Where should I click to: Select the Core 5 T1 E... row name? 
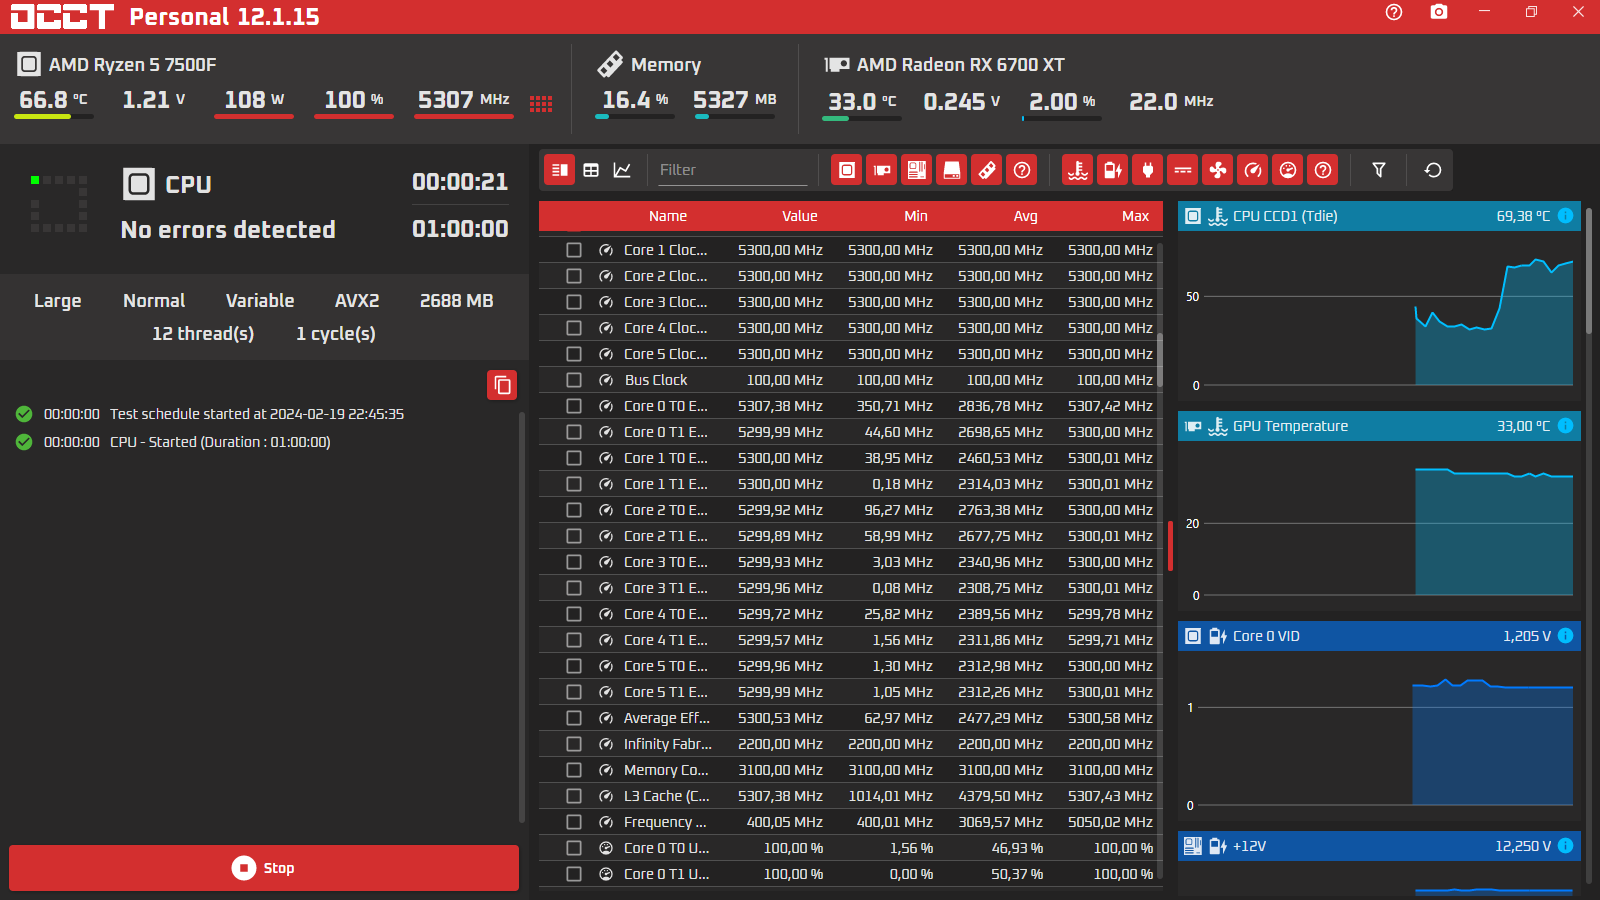click(x=665, y=692)
